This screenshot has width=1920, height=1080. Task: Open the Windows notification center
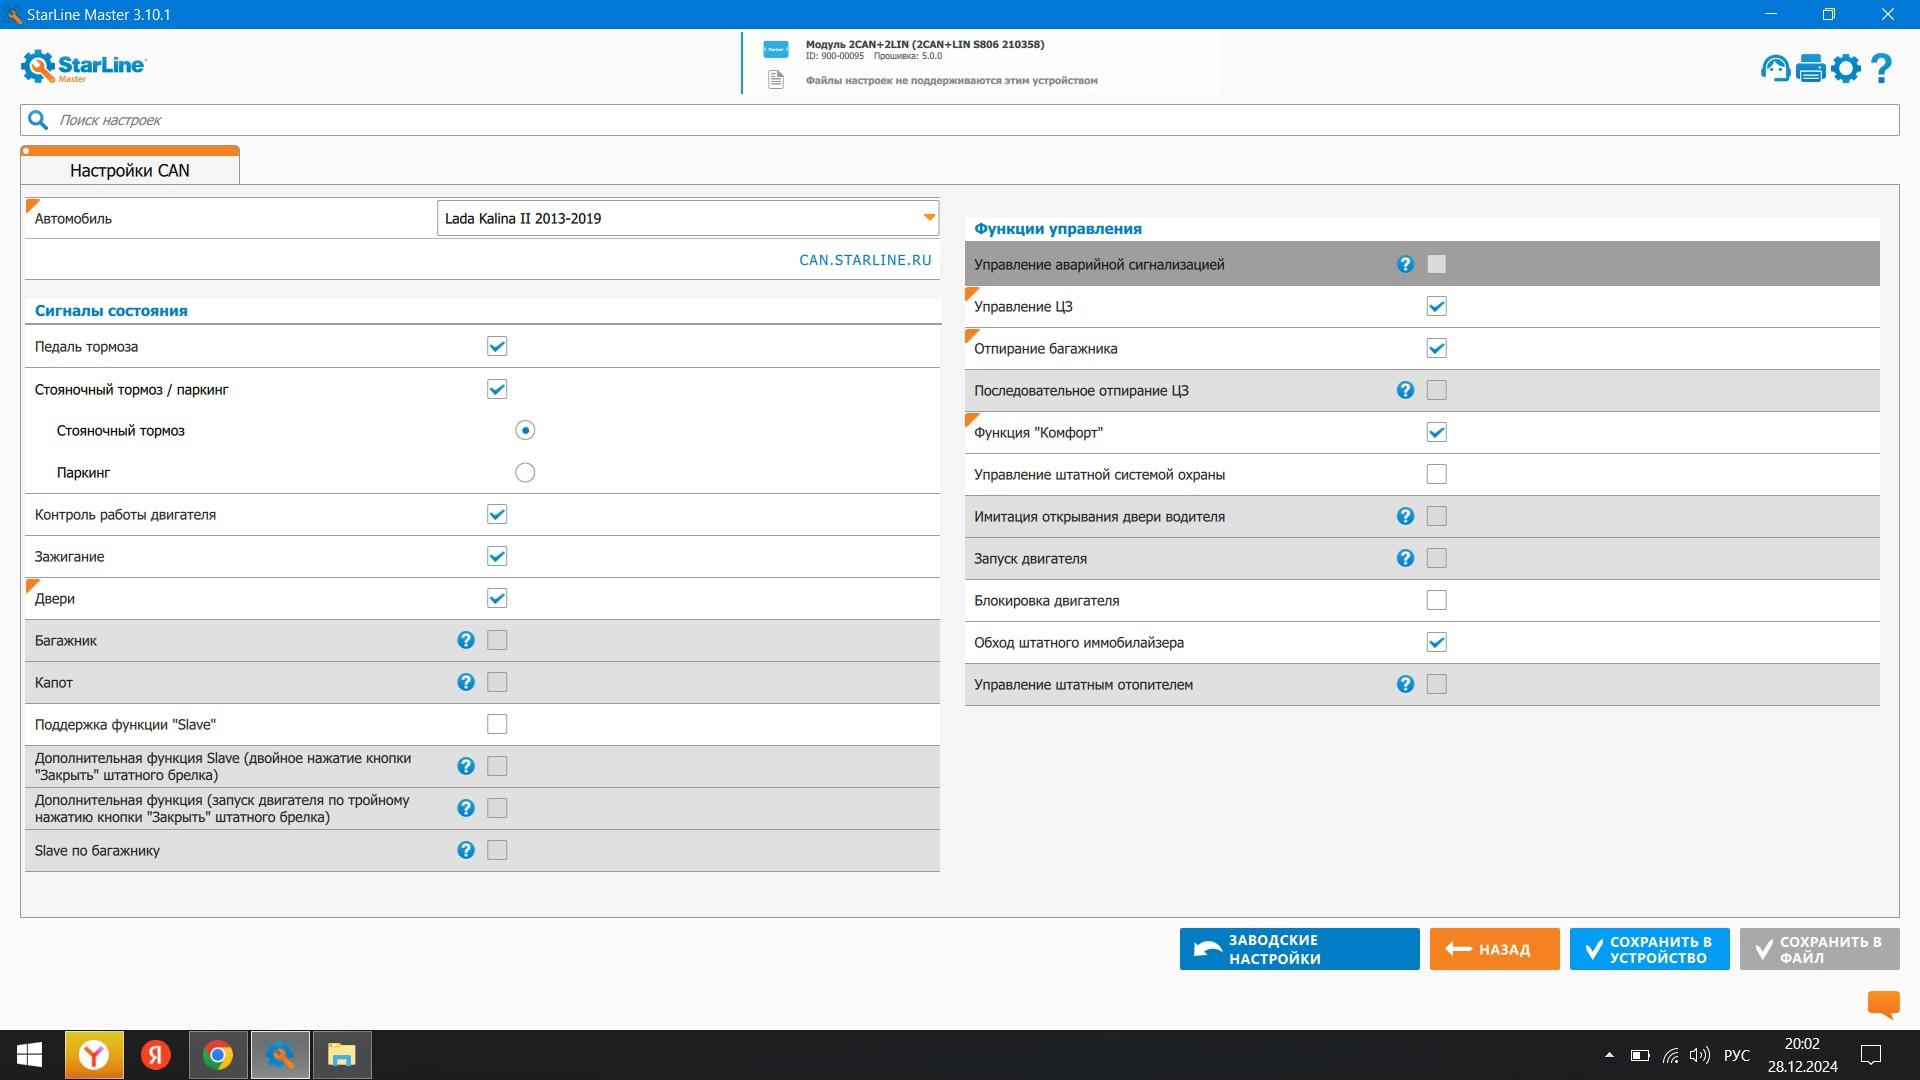[1870, 1055]
